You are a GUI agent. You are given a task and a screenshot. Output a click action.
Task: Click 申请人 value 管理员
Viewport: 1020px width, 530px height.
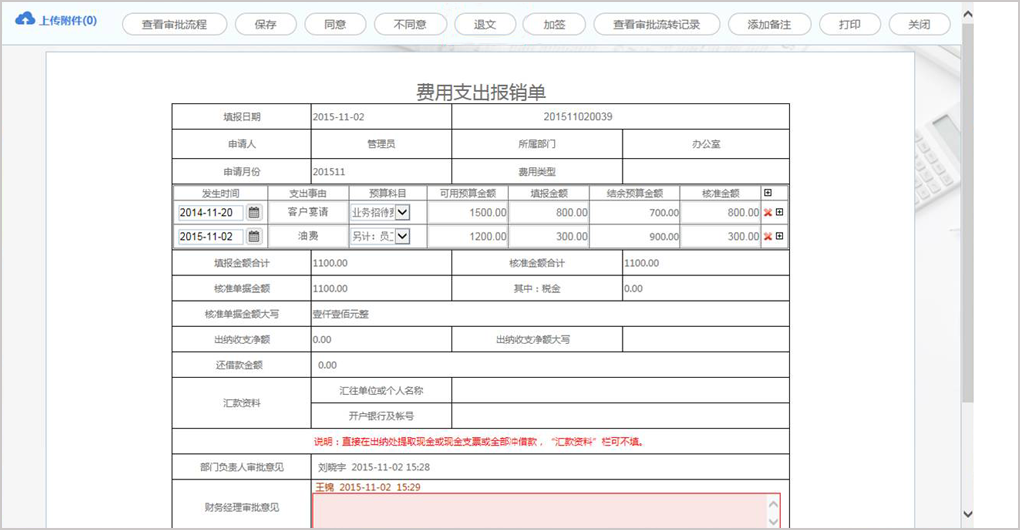point(381,144)
